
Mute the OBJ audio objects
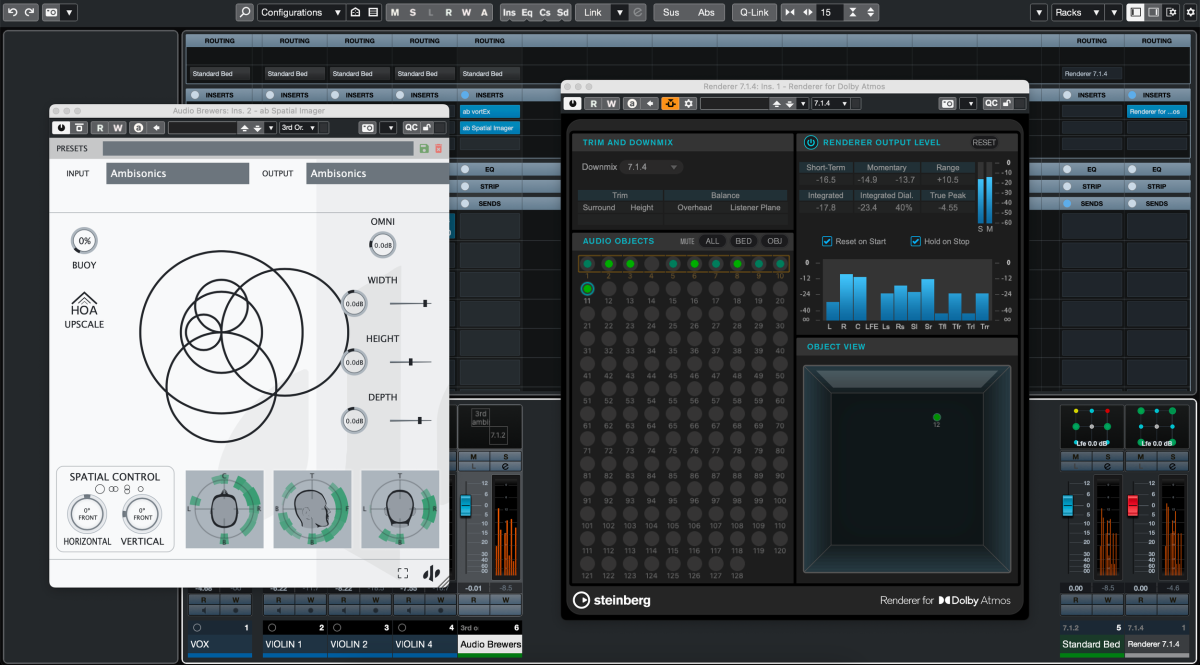774,241
